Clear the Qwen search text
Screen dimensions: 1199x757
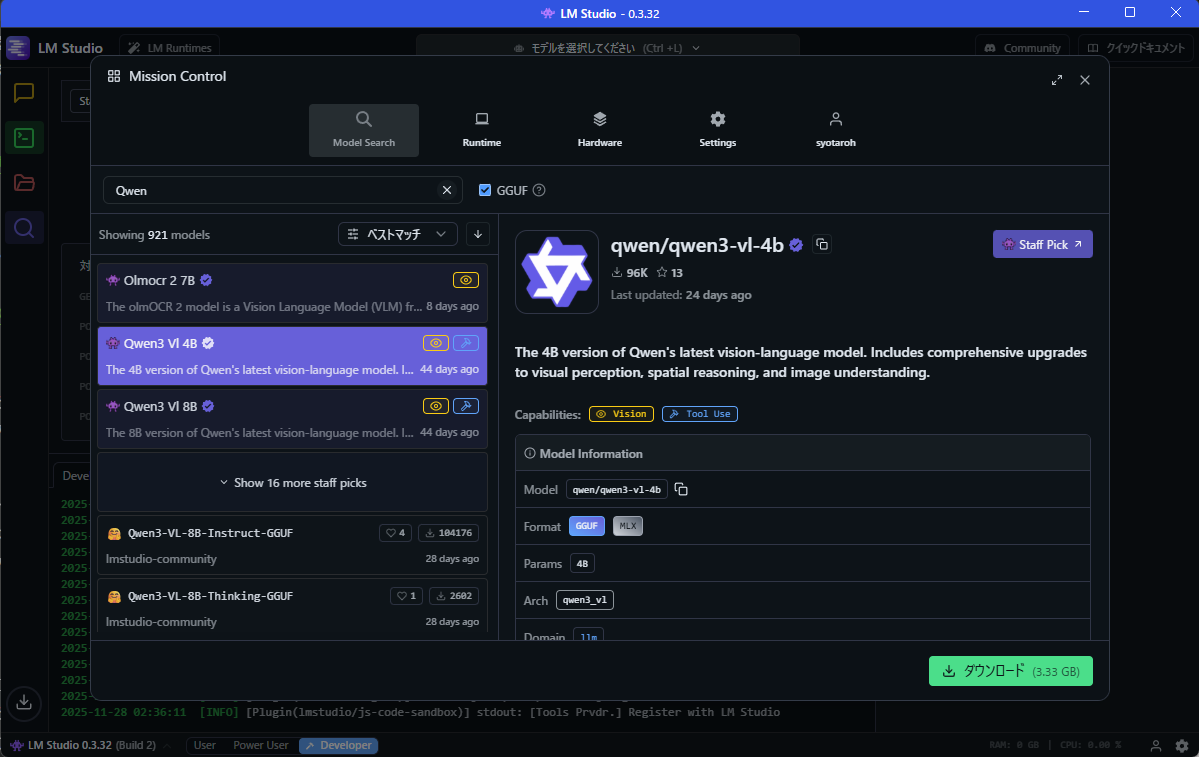coord(447,190)
